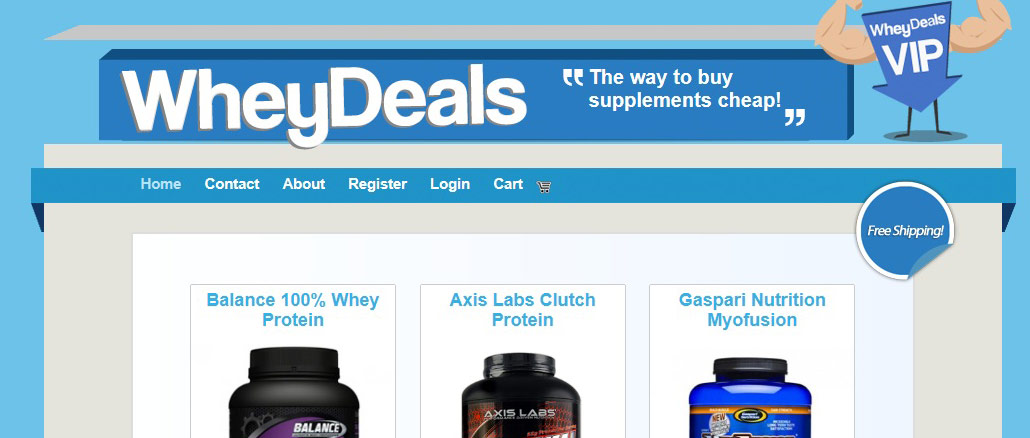Open the Cart text link
This screenshot has width=1030, height=438.
508,184
